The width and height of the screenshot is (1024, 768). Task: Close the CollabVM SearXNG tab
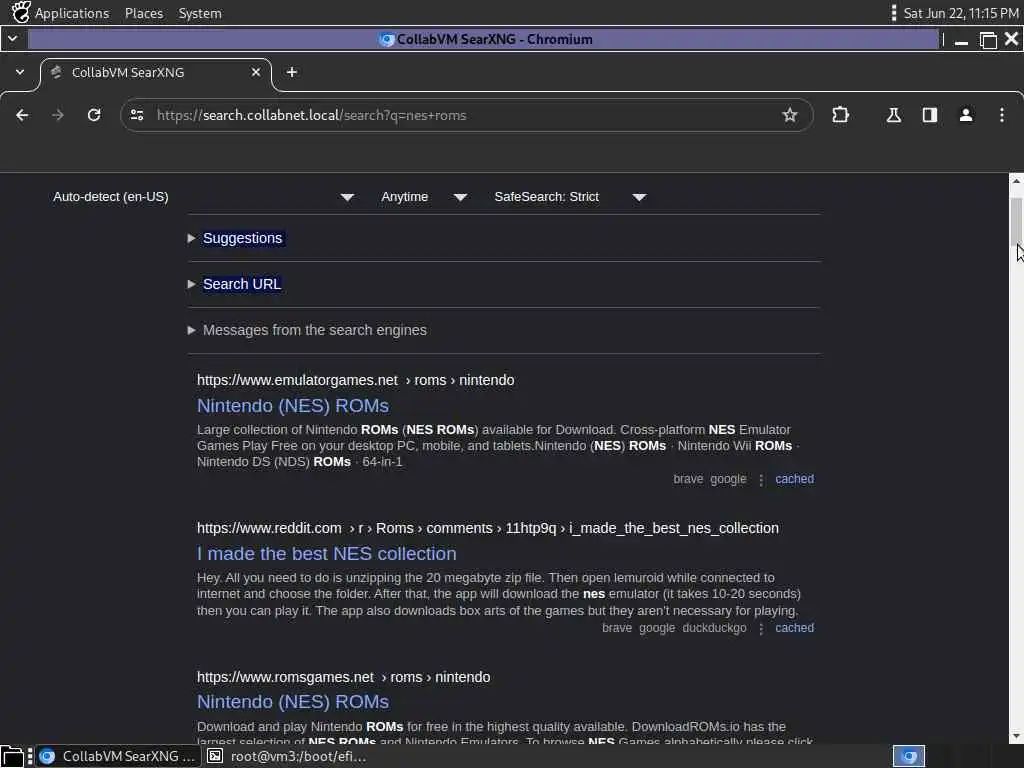click(256, 72)
